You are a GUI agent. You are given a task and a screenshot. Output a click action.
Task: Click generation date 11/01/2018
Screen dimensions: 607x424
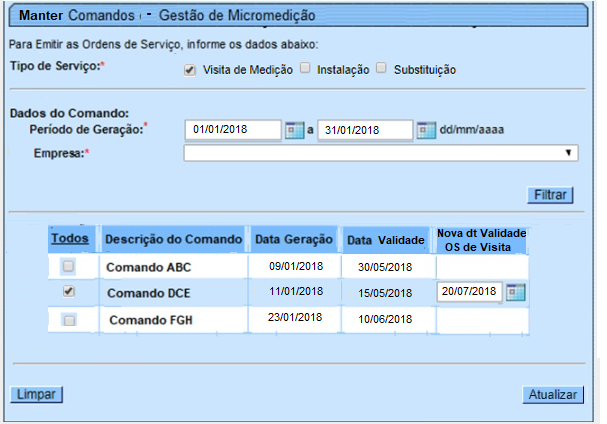(x=296, y=292)
